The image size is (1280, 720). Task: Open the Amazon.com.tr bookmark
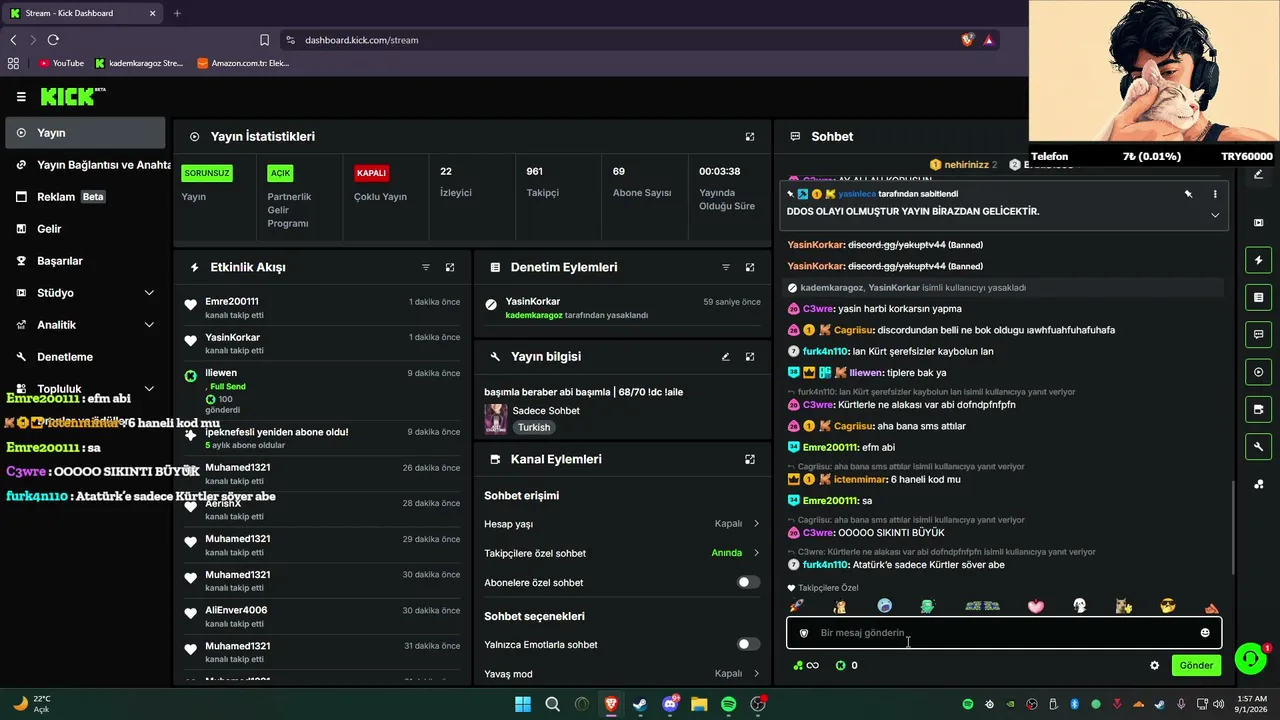243,63
